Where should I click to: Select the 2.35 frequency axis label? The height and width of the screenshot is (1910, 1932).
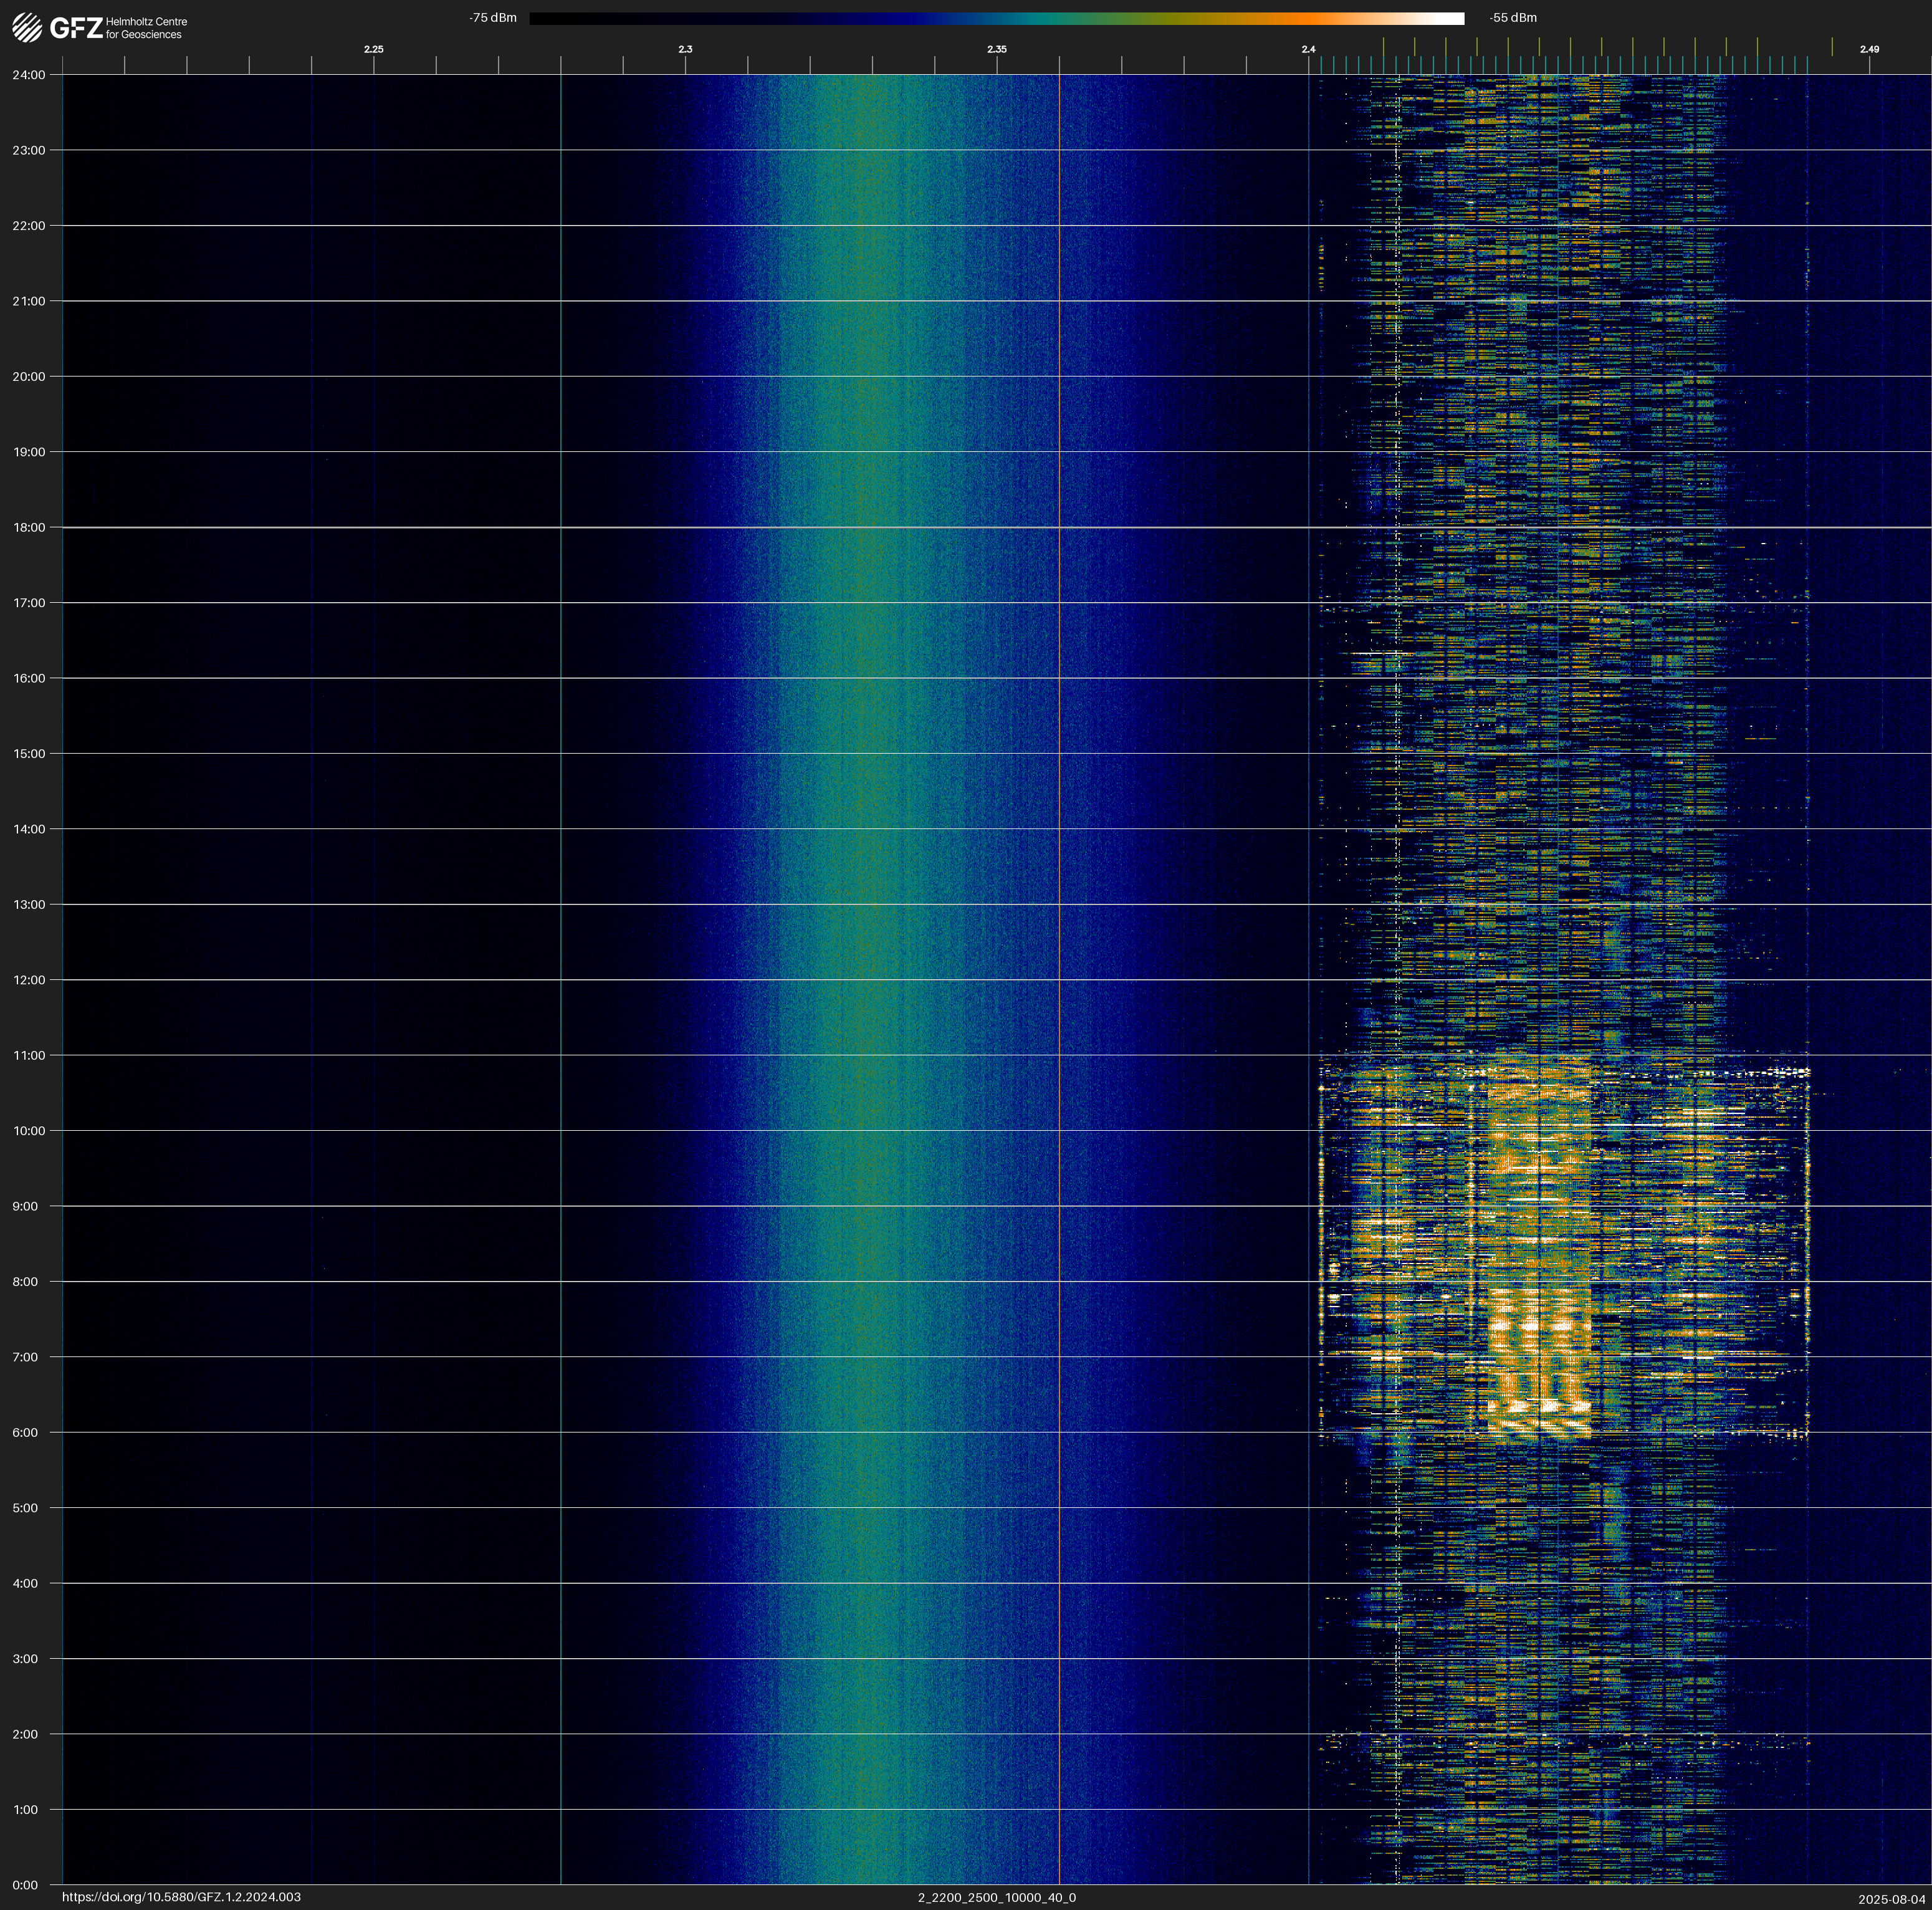coord(996,49)
